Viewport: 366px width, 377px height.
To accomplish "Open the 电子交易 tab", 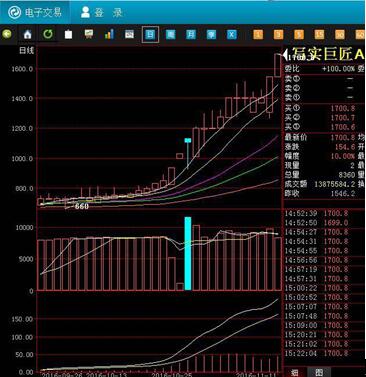I will tap(35, 13).
